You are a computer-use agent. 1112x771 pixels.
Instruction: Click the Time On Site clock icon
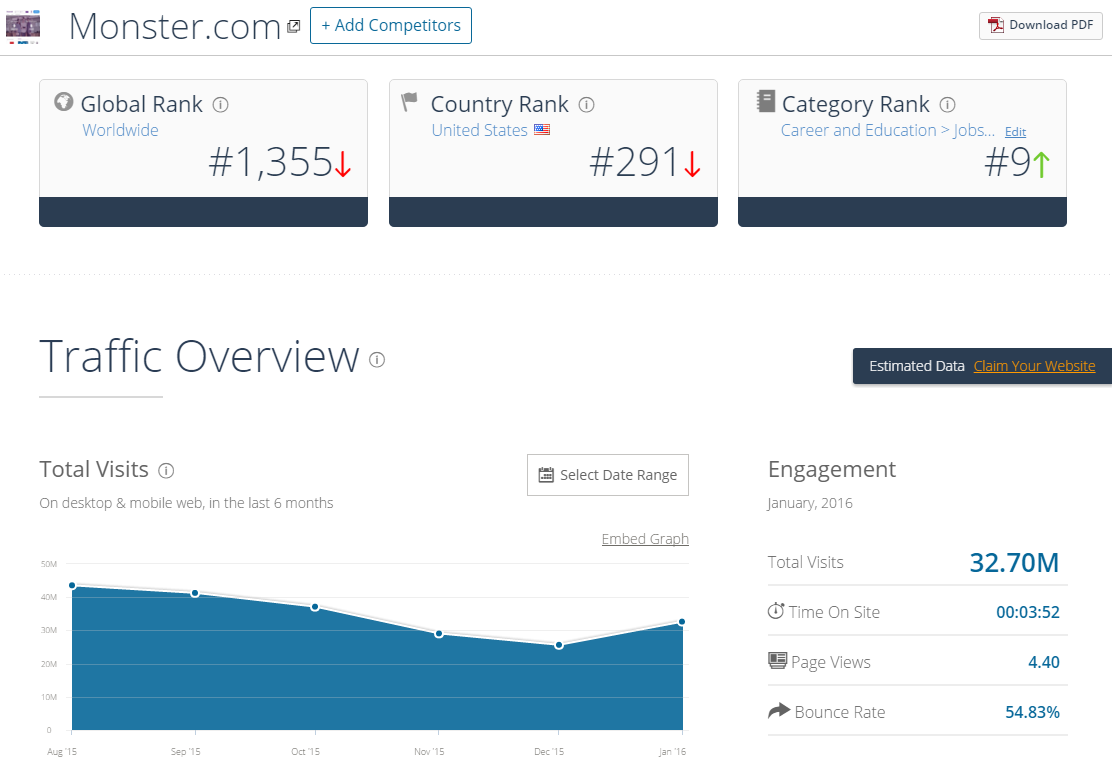pos(775,611)
